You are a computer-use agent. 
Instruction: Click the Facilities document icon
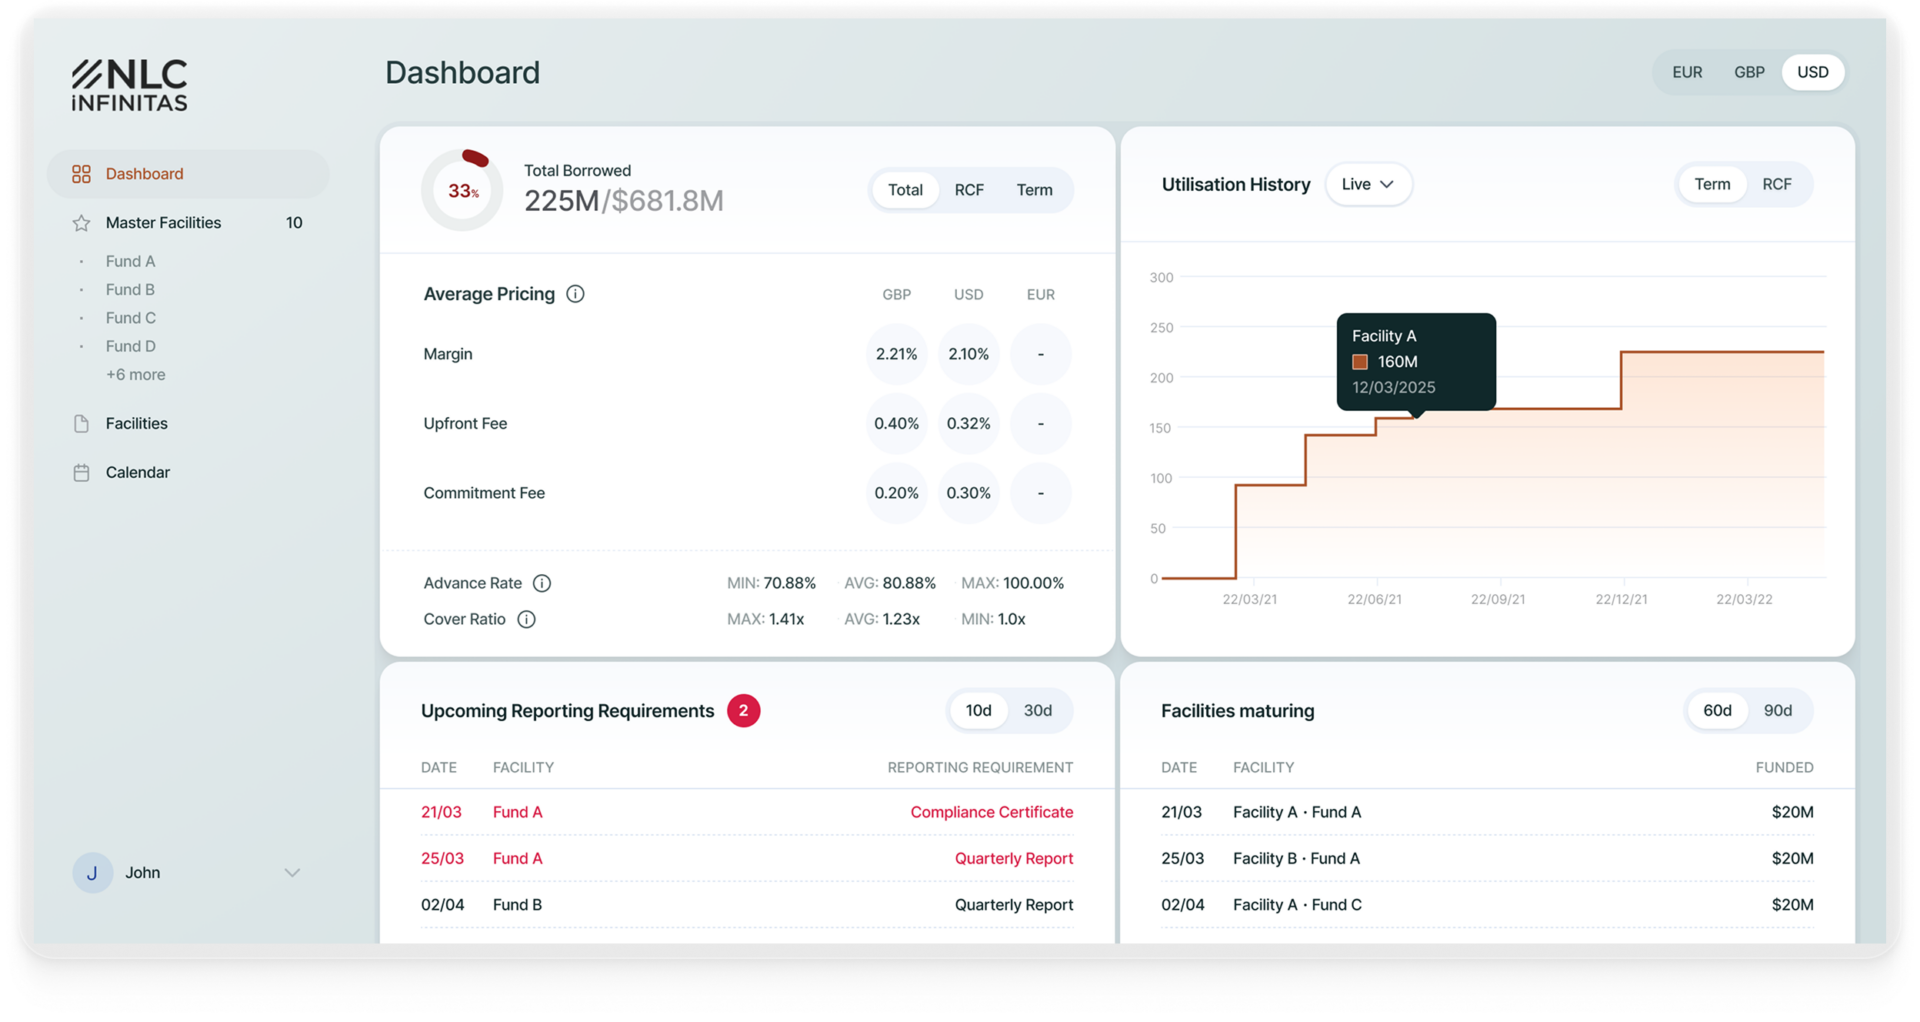pyautogui.click(x=81, y=424)
